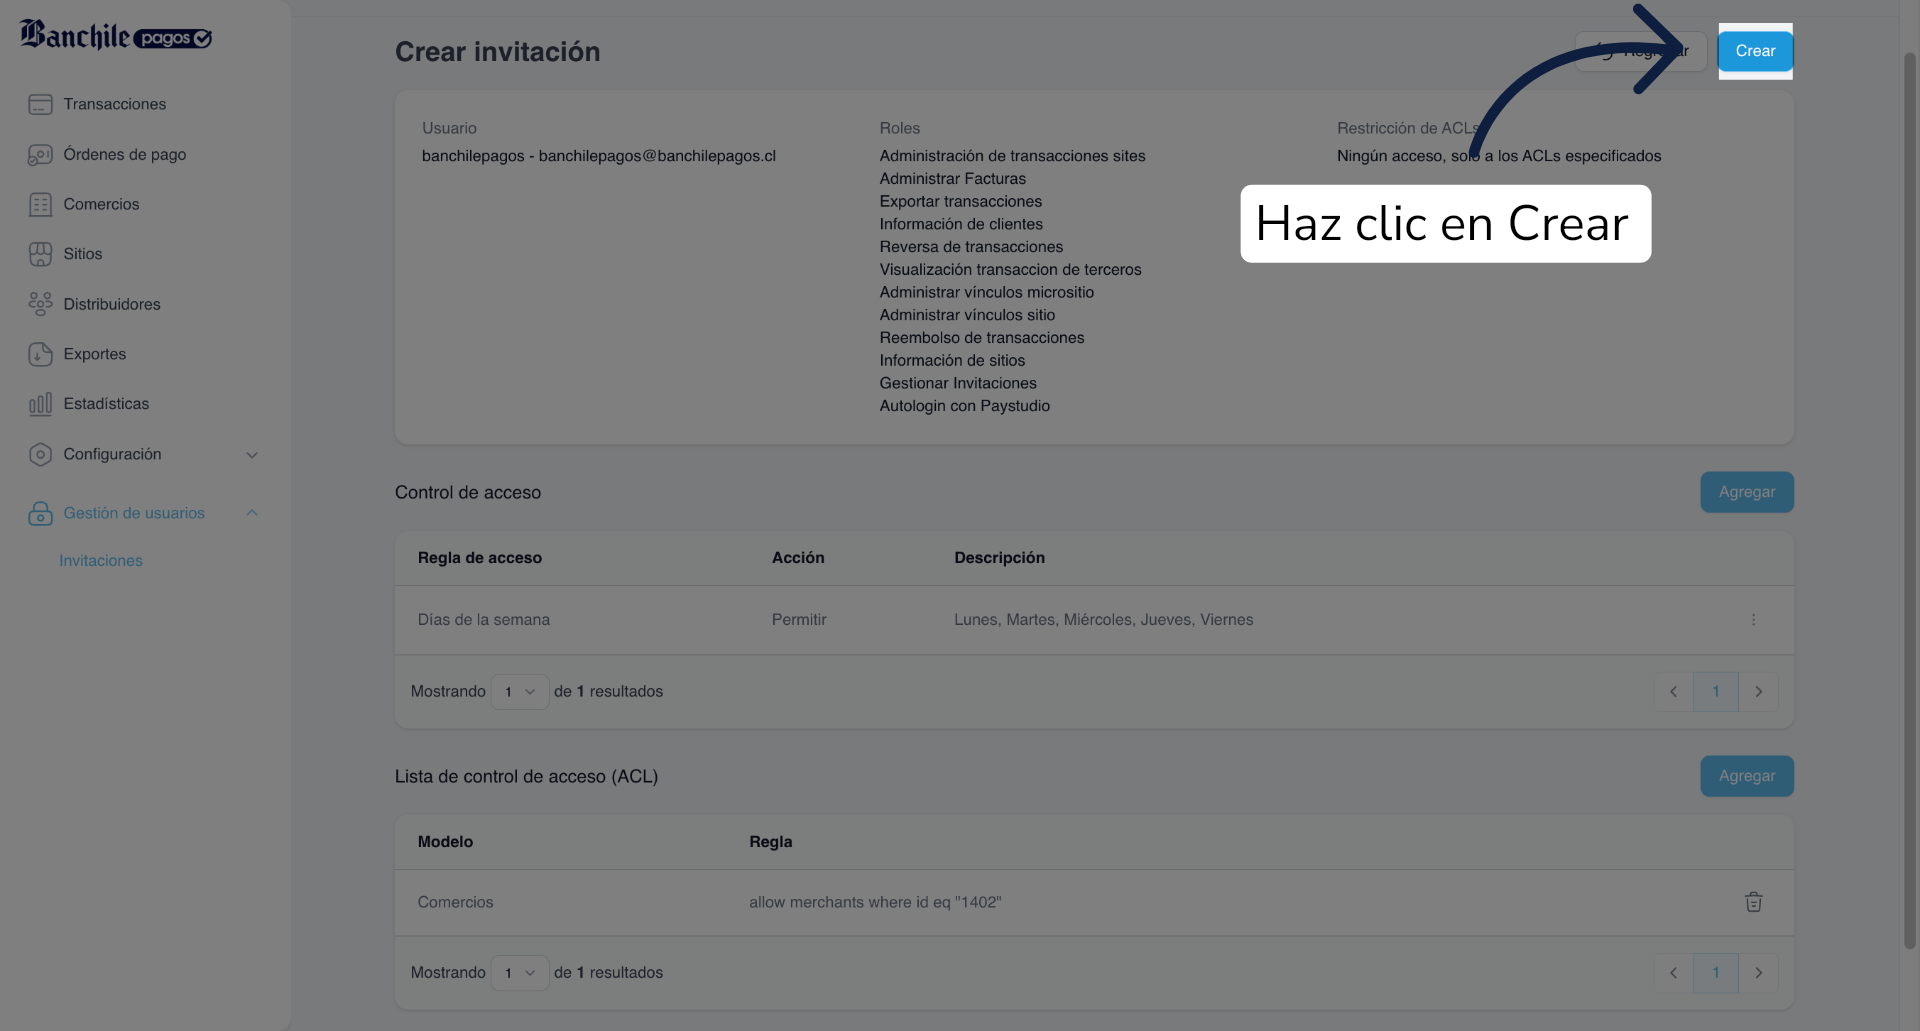The image size is (1920, 1031).
Task: Click the vertical page scrollbar
Action: (x=1910, y=500)
